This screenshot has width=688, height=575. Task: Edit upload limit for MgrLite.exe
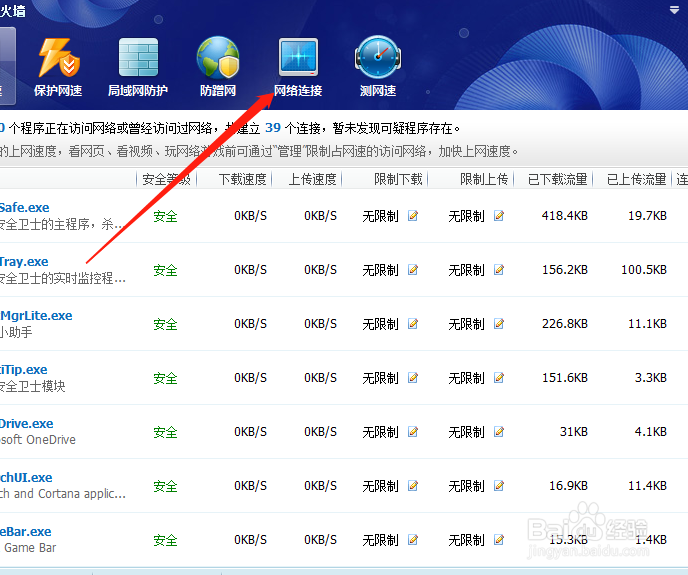pyautogui.click(x=499, y=323)
